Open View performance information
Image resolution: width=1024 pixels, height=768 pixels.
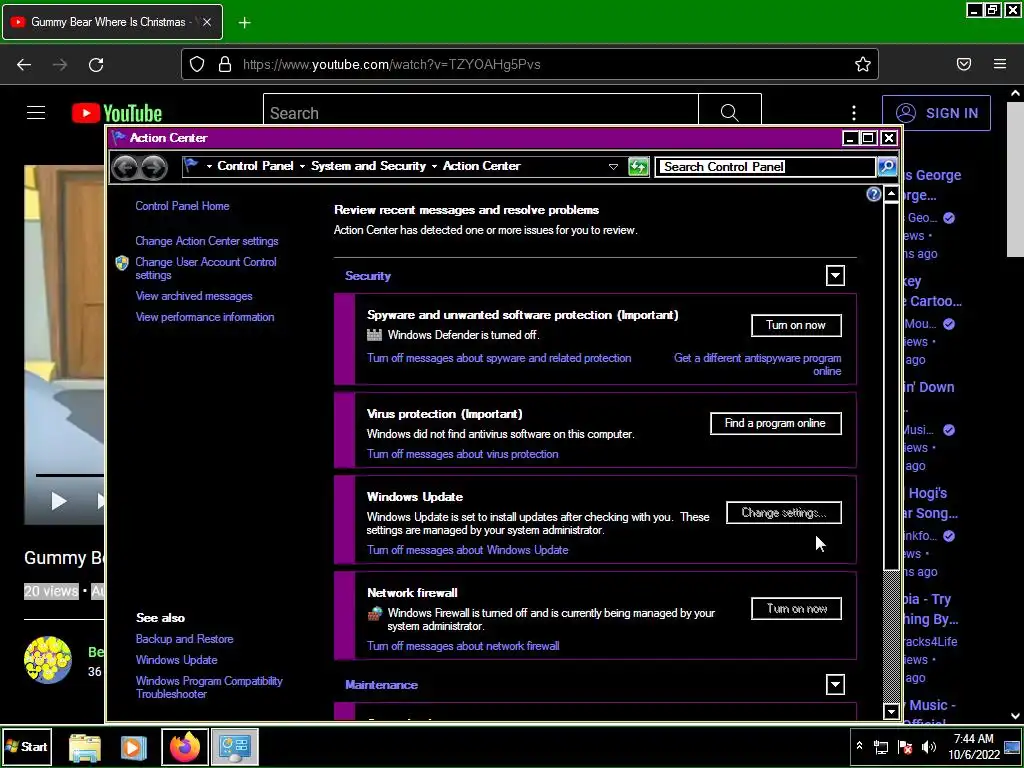tap(204, 317)
